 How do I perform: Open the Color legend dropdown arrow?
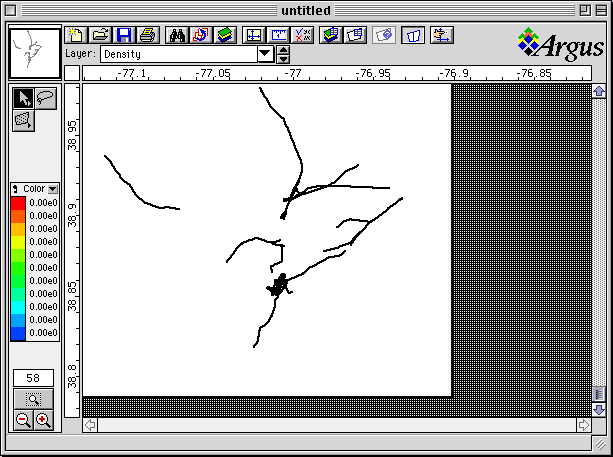pos(52,189)
